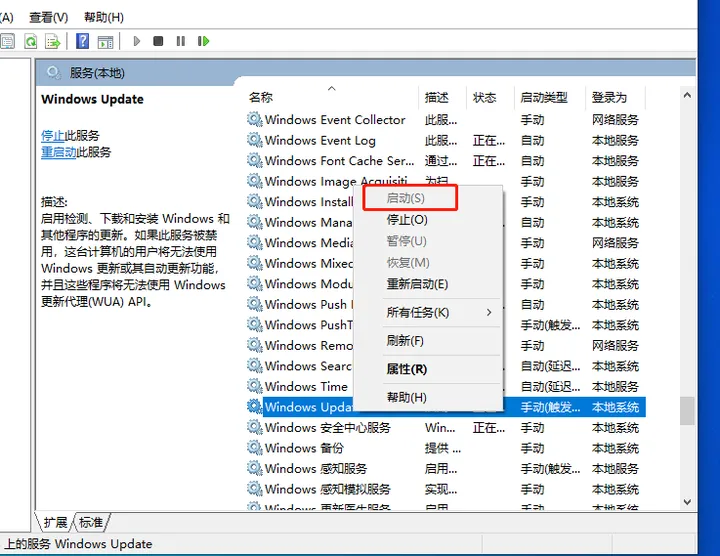The height and width of the screenshot is (556, 720).
Task: Open the 查看(V) menu
Action: coord(49,17)
